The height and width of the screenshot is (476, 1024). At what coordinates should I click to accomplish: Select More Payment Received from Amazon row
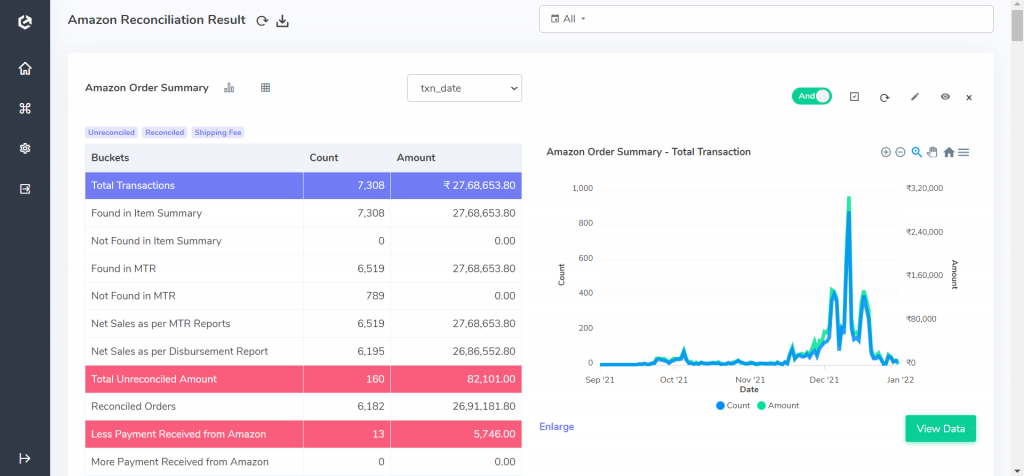pyautogui.click(x=303, y=462)
